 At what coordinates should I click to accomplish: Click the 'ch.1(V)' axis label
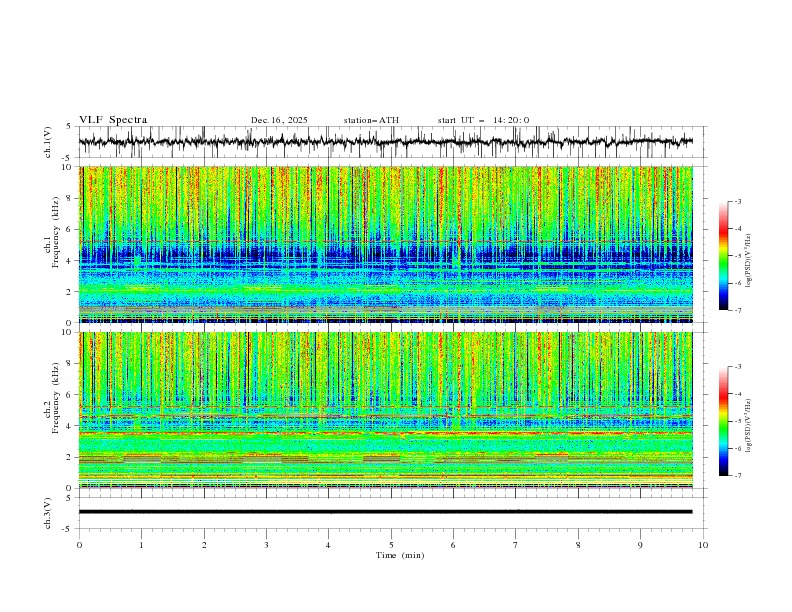tap(48, 142)
